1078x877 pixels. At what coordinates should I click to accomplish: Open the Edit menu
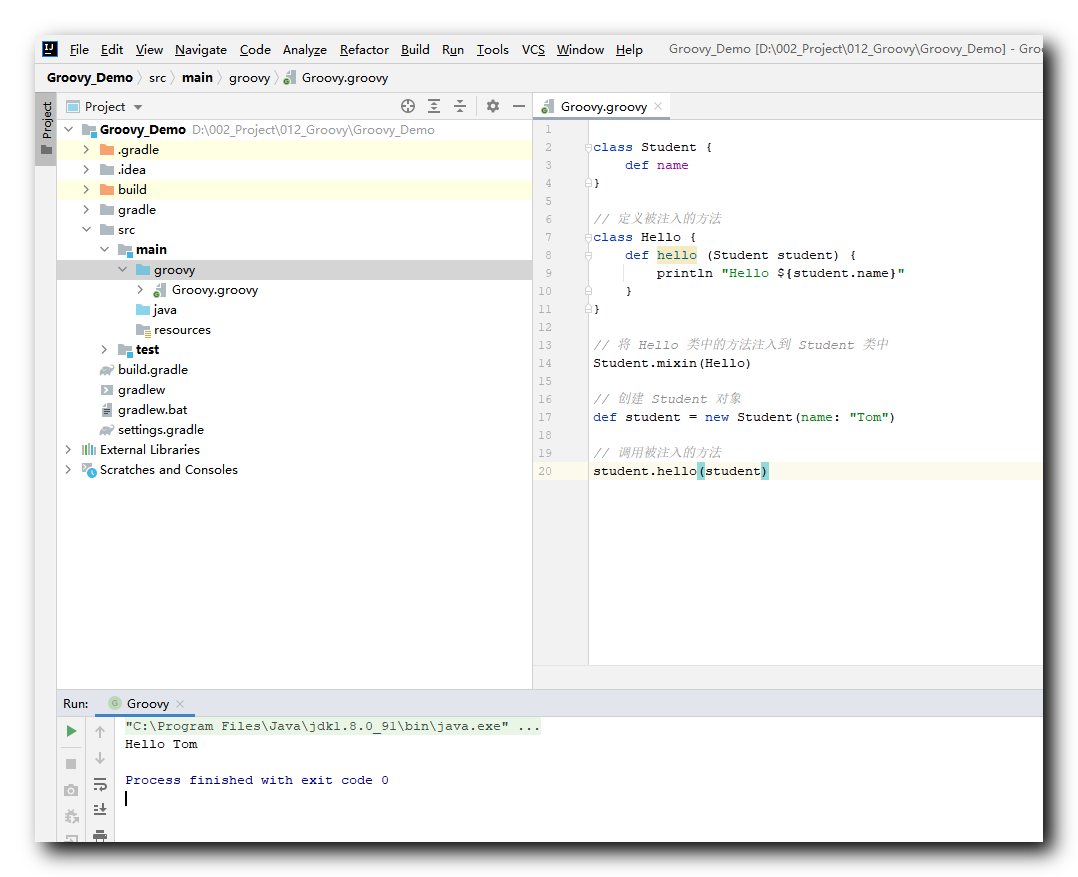[x=111, y=49]
